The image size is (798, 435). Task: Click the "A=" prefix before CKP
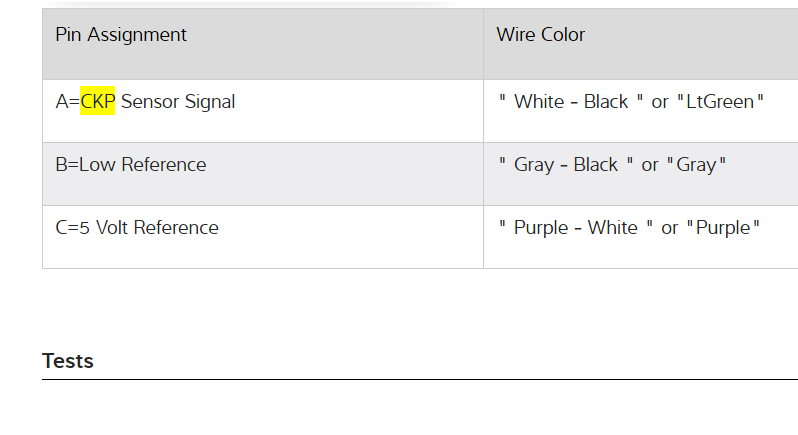pos(67,102)
